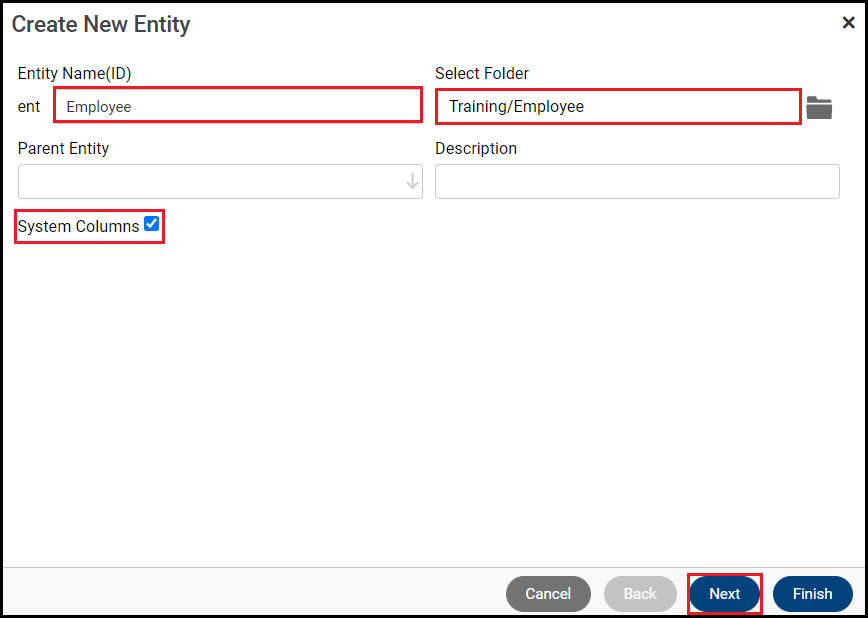Screen dimensions: 868x618
Task: Click the Description label
Action: coord(476,148)
